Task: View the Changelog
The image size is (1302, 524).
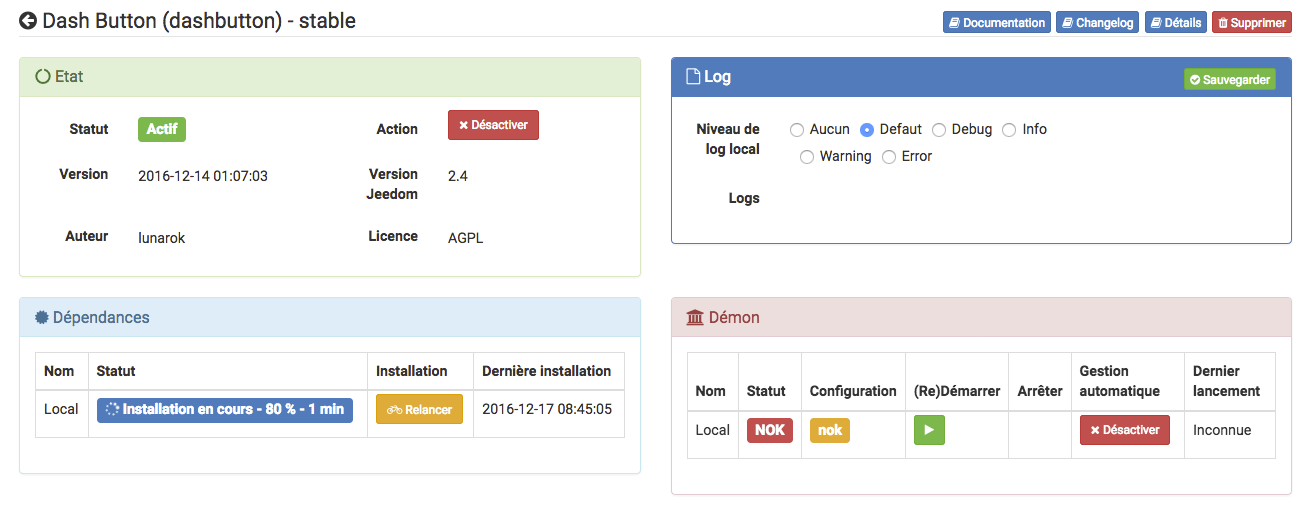Action: coord(1097,22)
